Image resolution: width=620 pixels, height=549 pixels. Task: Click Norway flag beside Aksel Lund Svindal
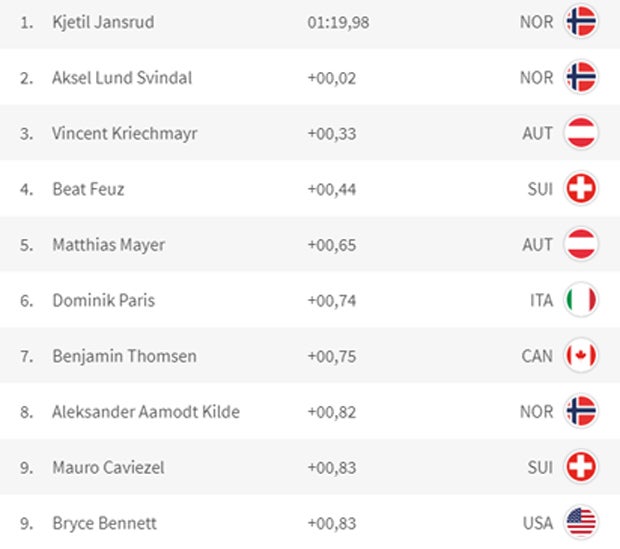click(580, 77)
